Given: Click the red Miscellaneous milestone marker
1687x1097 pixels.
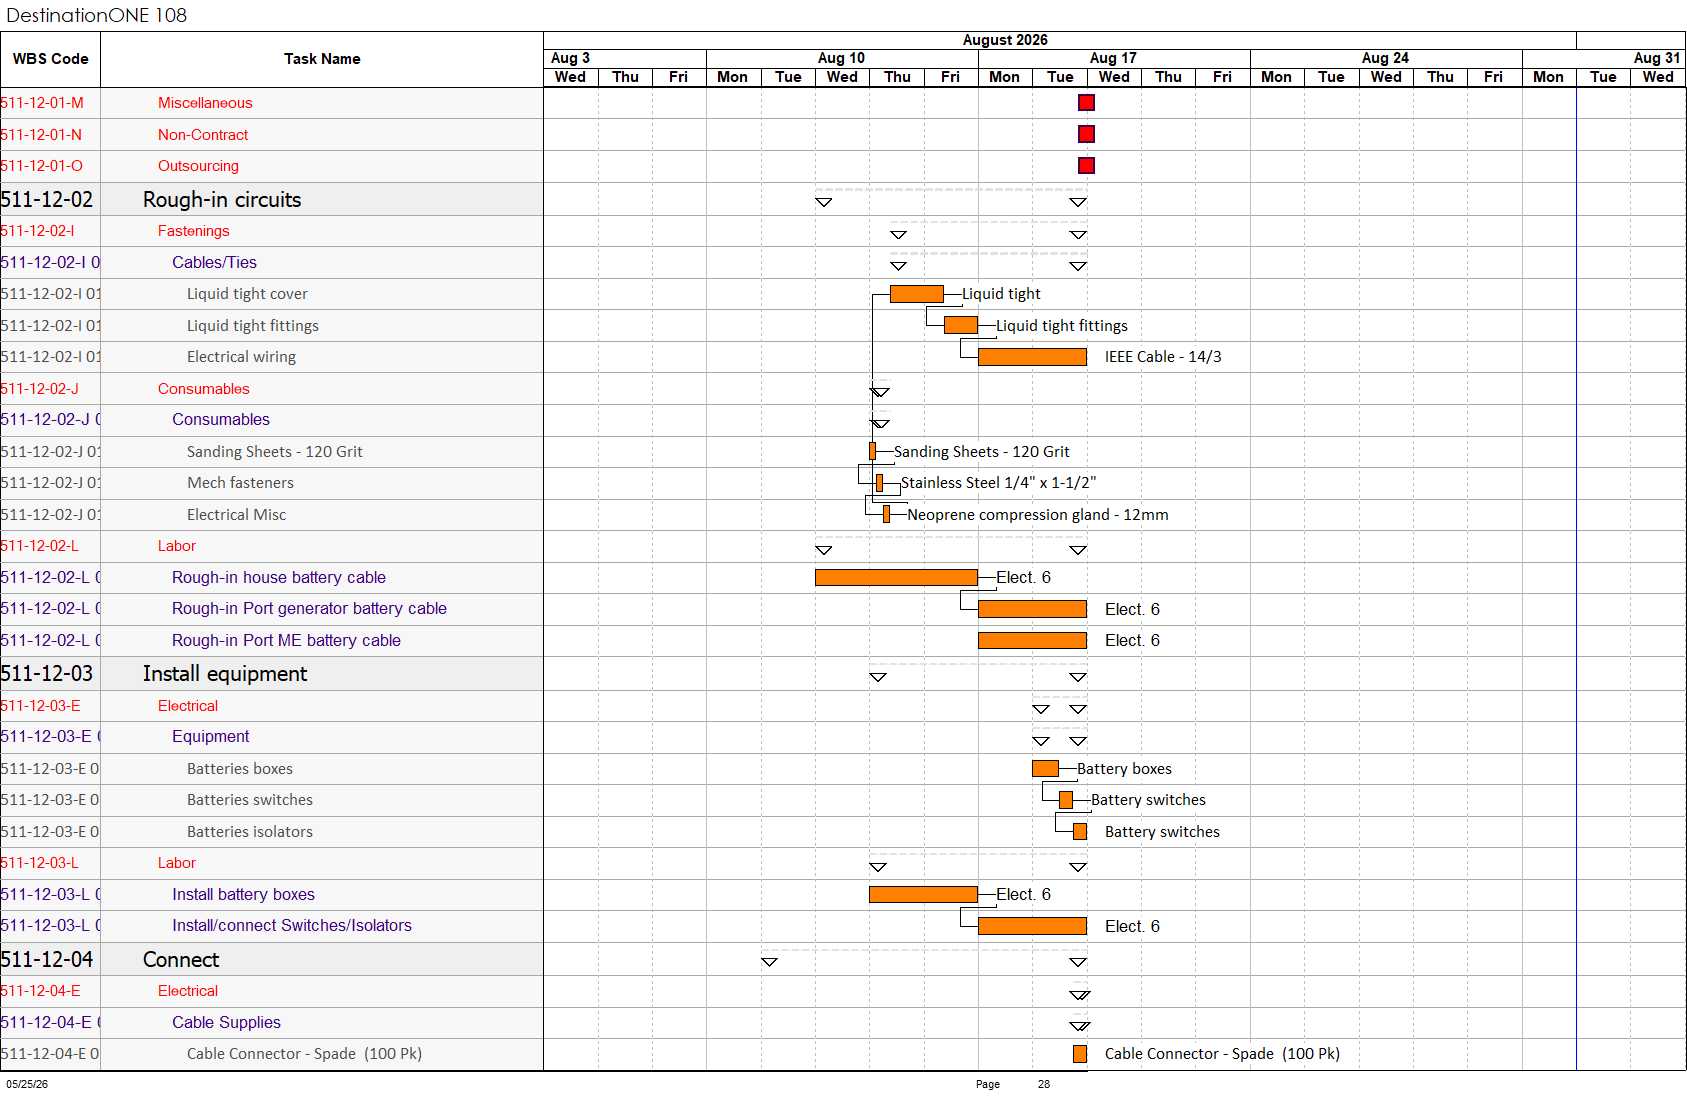Looking at the screenshot, I should coord(1086,102).
